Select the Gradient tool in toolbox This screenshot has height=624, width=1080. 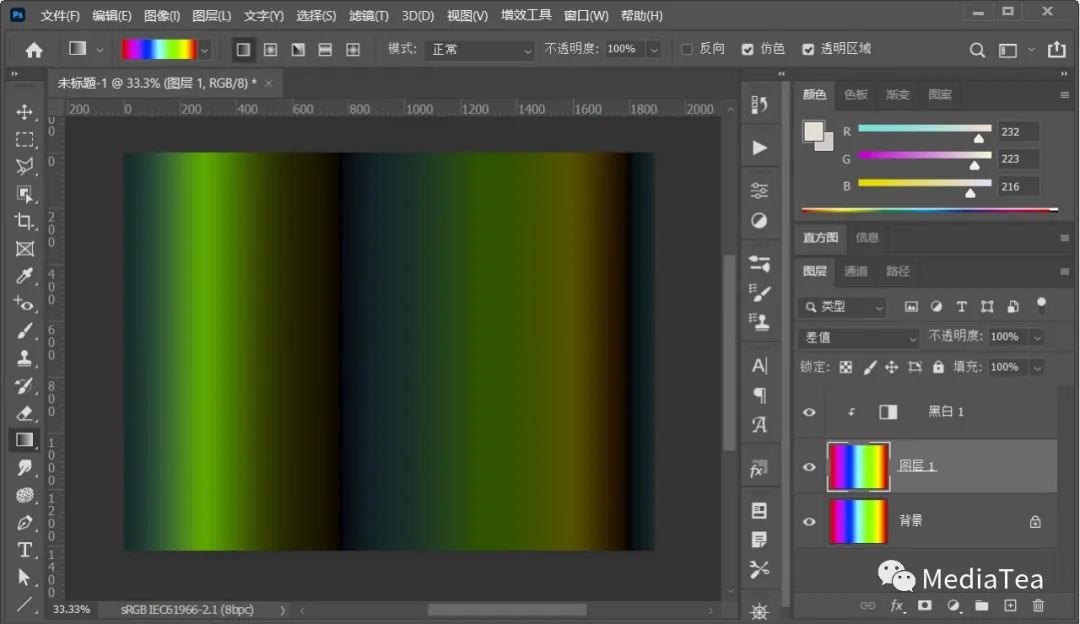click(25, 440)
